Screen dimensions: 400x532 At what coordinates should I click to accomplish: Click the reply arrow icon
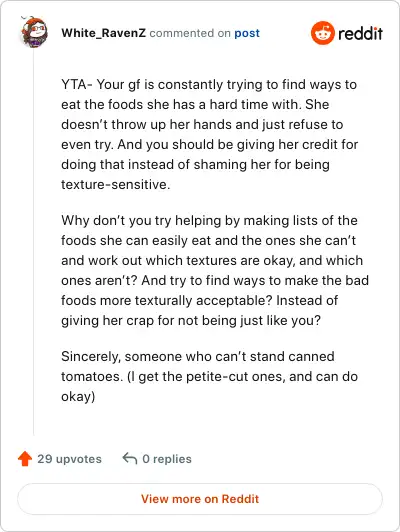(x=130, y=458)
